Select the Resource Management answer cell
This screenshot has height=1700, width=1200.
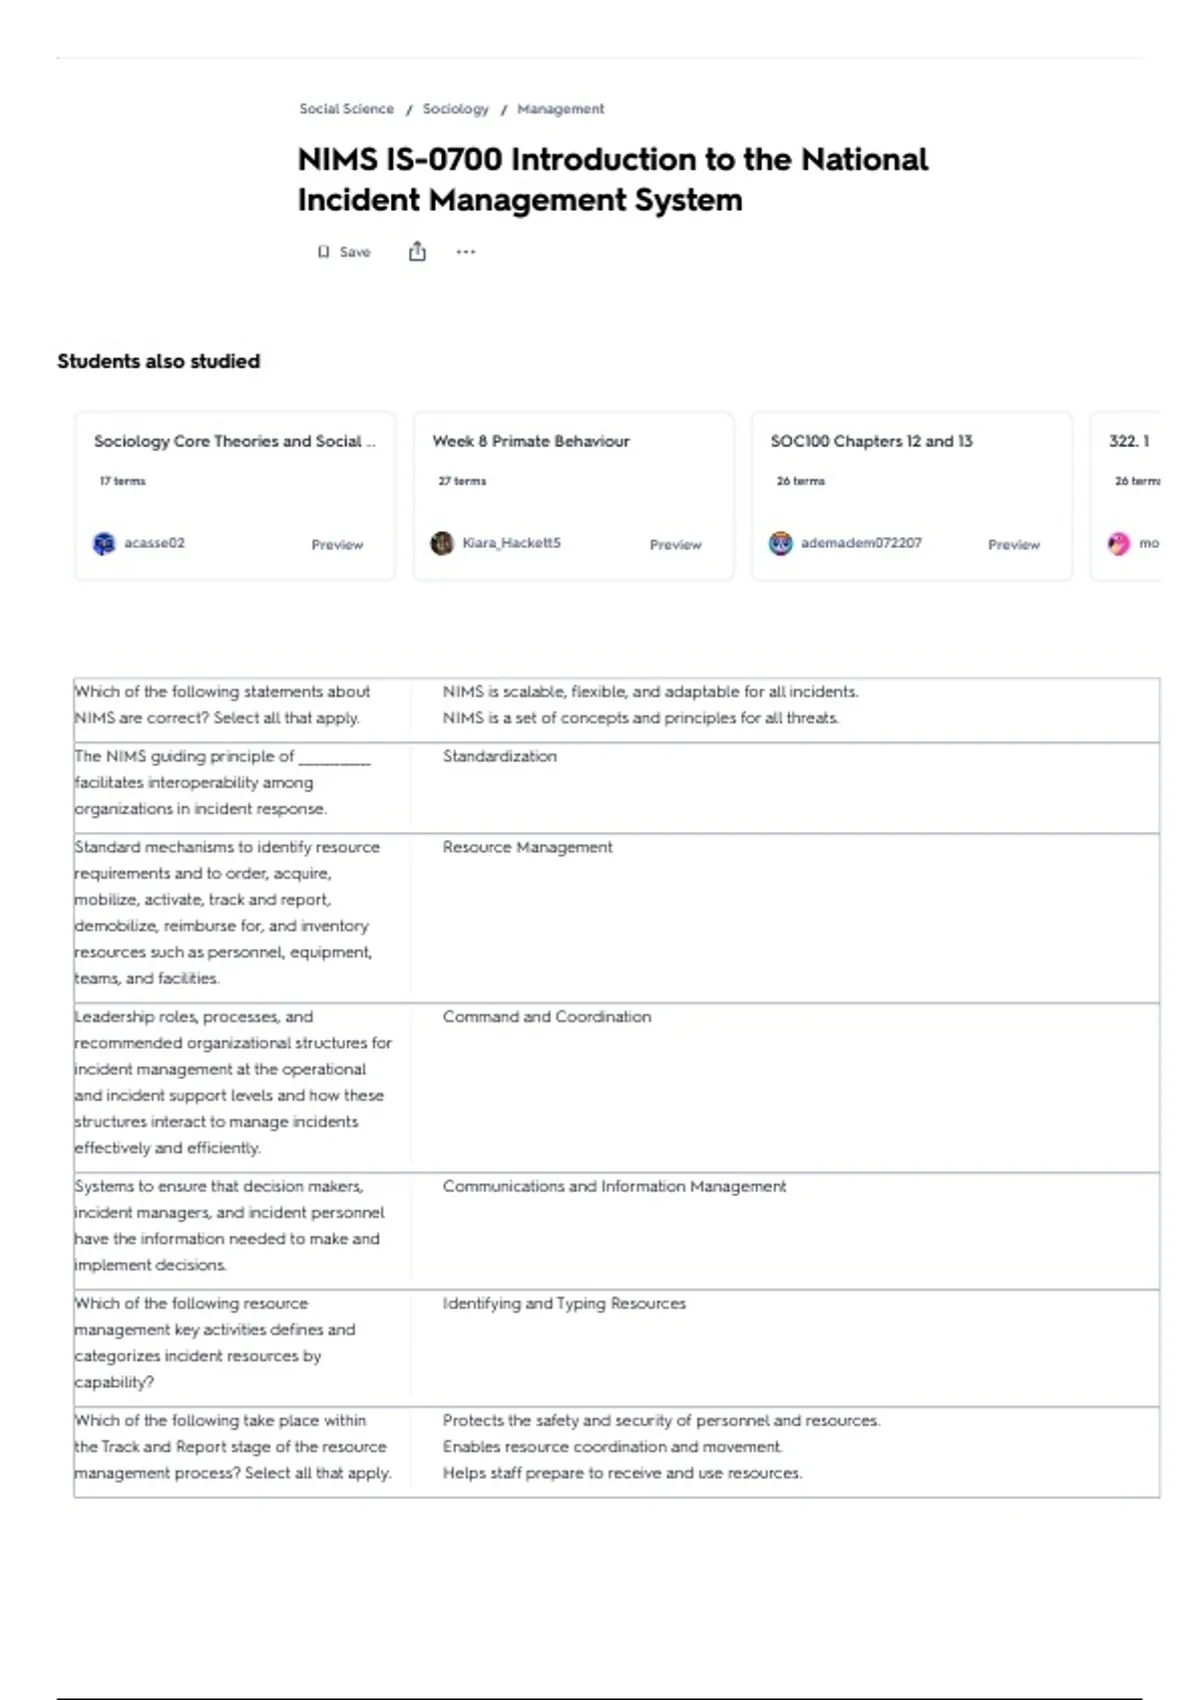pyautogui.click(x=785, y=918)
